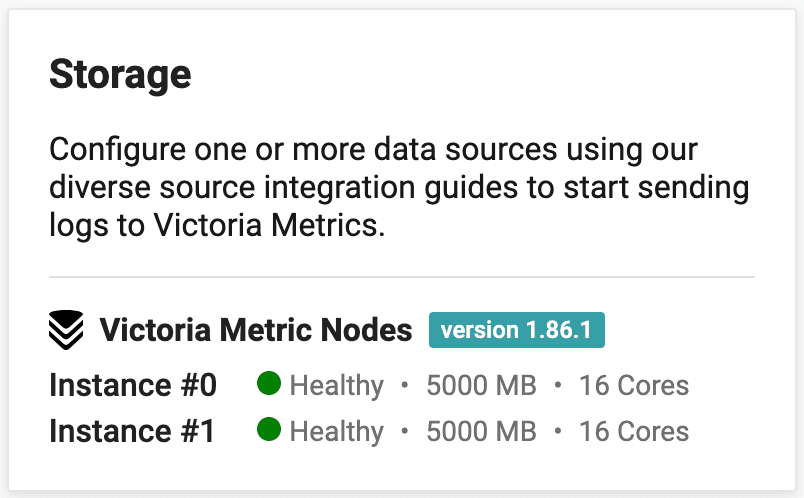The width and height of the screenshot is (804, 498).
Task: Click the 5000 MB value for Instance #0
Action: coord(481,385)
